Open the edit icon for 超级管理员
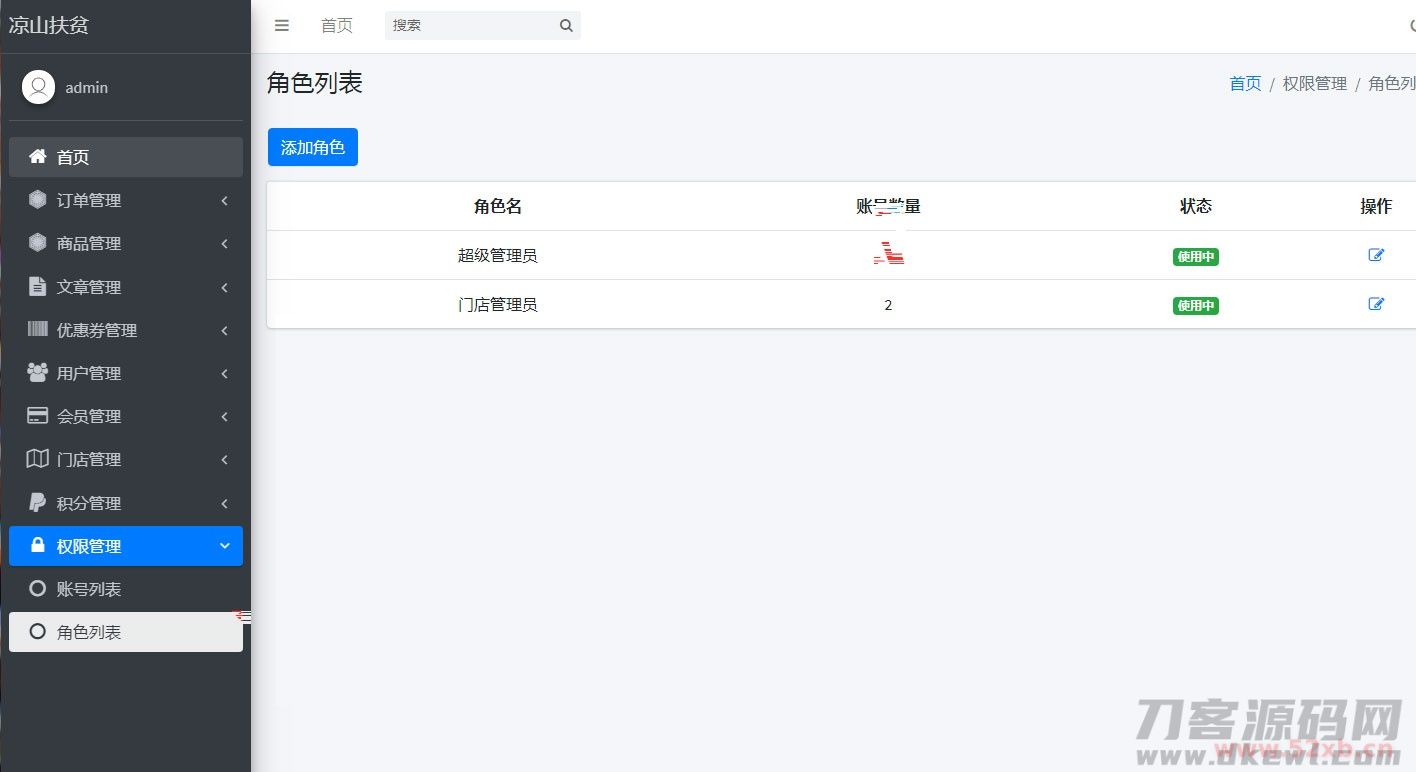 pyautogui.click(x=1377, y=254)
